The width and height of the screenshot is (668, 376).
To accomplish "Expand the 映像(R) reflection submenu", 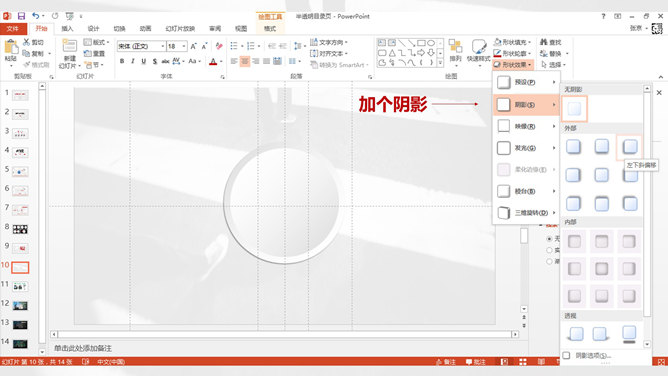I will pyautogui.click(x=526, y=126).
